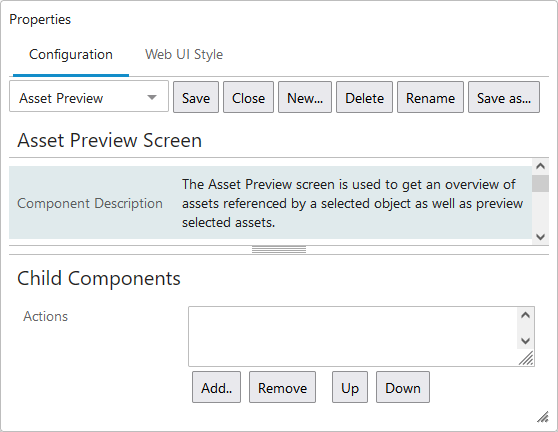Open the Asset Preview dropdown arrow

point(152,97)
